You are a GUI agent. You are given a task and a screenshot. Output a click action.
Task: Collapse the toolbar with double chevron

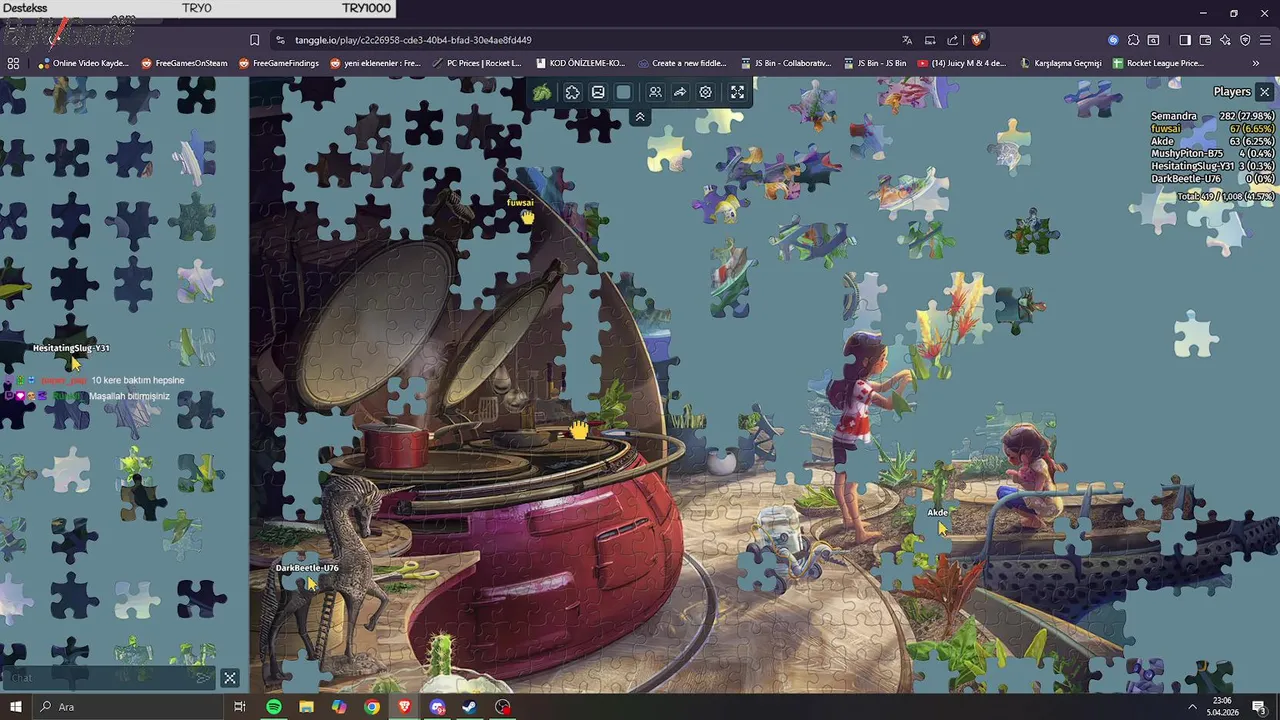click(x=640, y=117)
